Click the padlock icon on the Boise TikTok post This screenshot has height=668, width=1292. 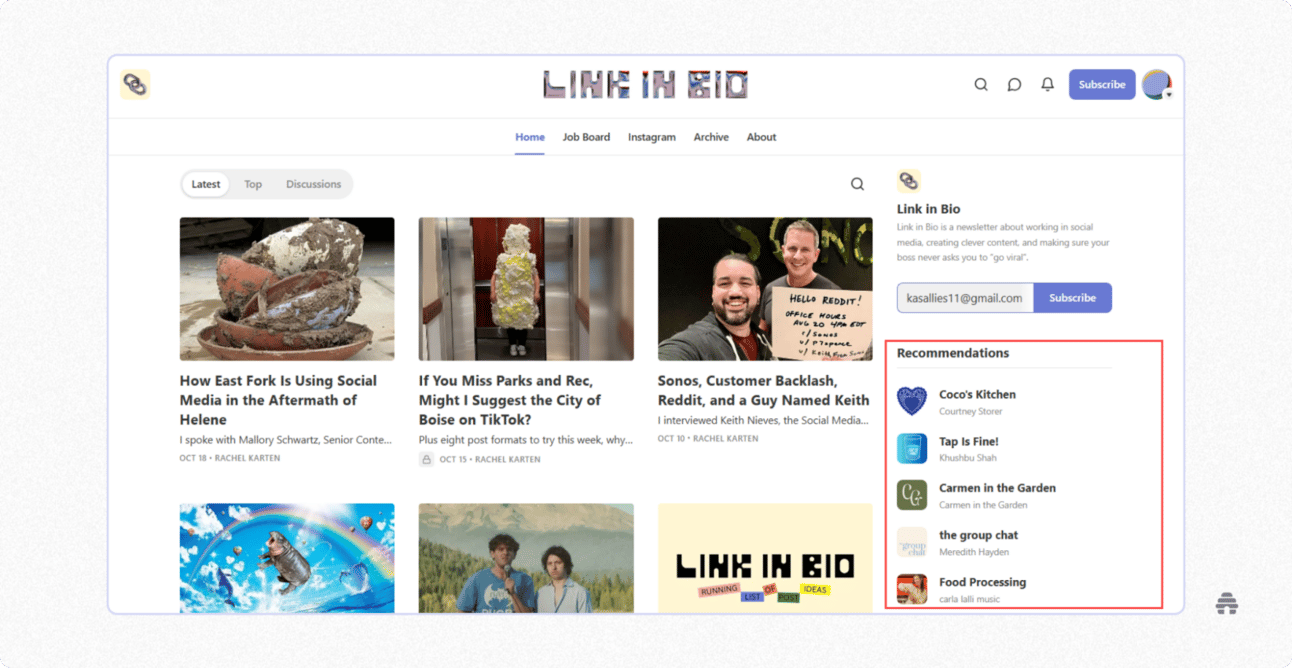tap(425, 459)
